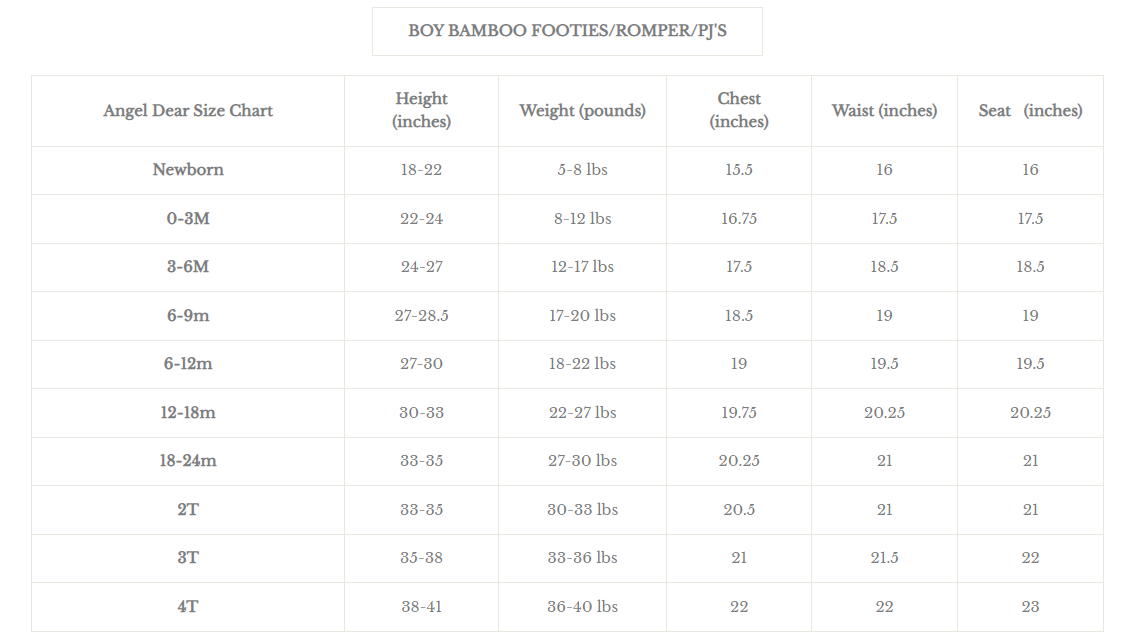Click the Waist (inches) column header
Image resolution: width=1126 pixels, height=643 pixels.
coord(885,111)
